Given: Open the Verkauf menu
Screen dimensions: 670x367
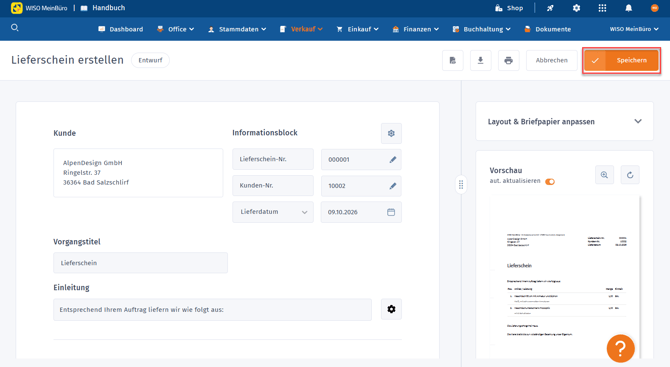Looking at the screenshot, I should [301, 29].
